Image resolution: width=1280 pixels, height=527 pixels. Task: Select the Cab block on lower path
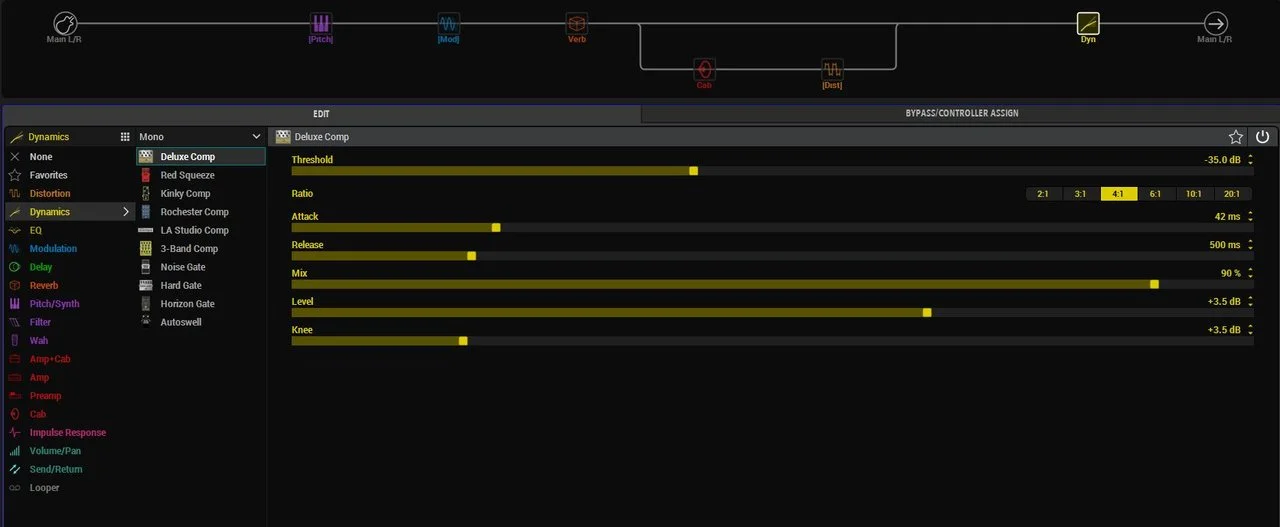coord(705,69)
